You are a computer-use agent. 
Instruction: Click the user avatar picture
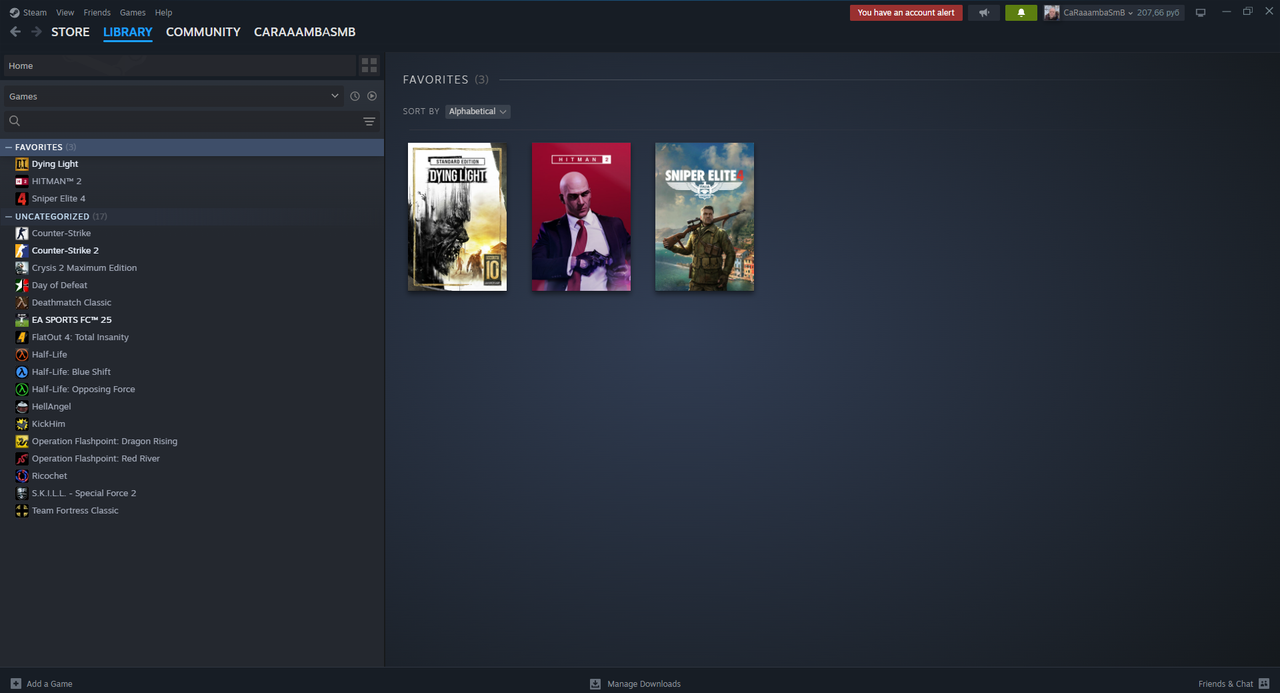coord(1052,13)
